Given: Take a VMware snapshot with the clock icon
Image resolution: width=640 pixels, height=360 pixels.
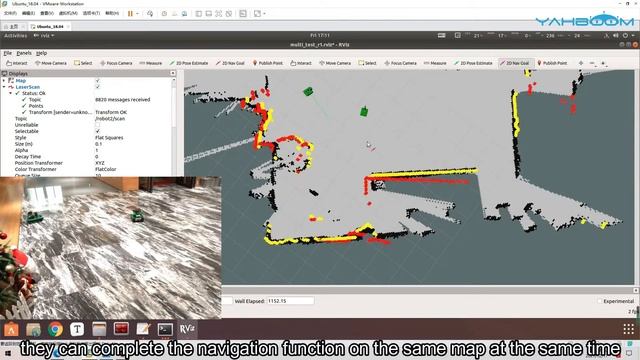Looking at the screenshot, I should [x=164, y=13].
